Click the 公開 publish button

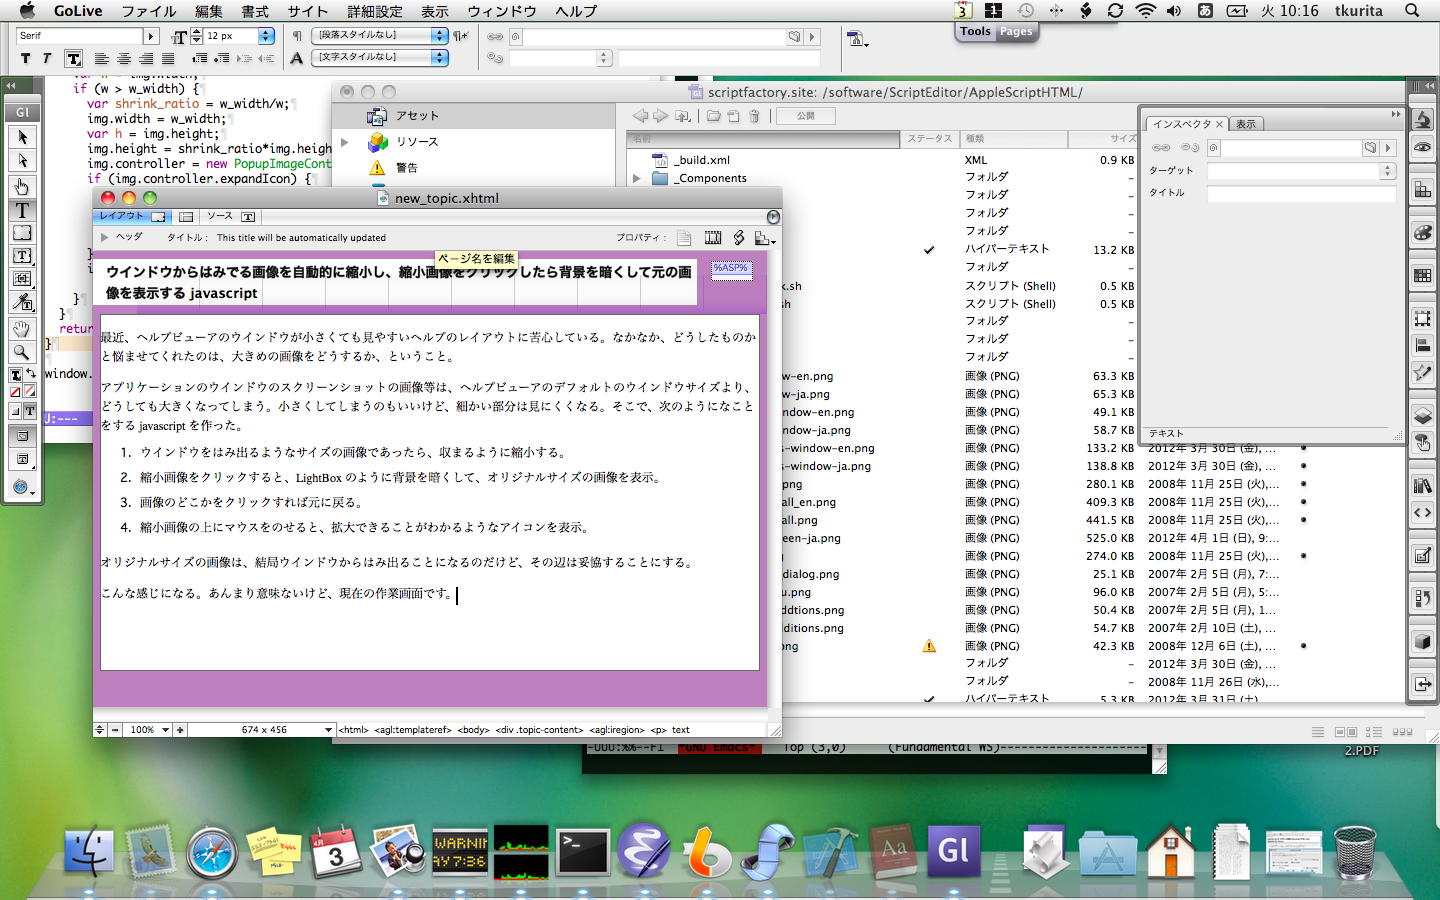tap(805, 116)
